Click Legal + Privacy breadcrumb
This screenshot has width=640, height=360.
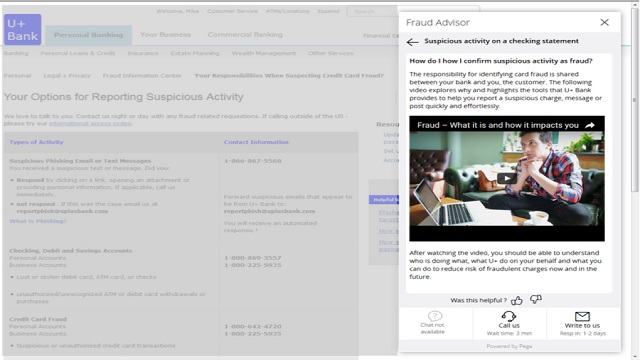67,76
